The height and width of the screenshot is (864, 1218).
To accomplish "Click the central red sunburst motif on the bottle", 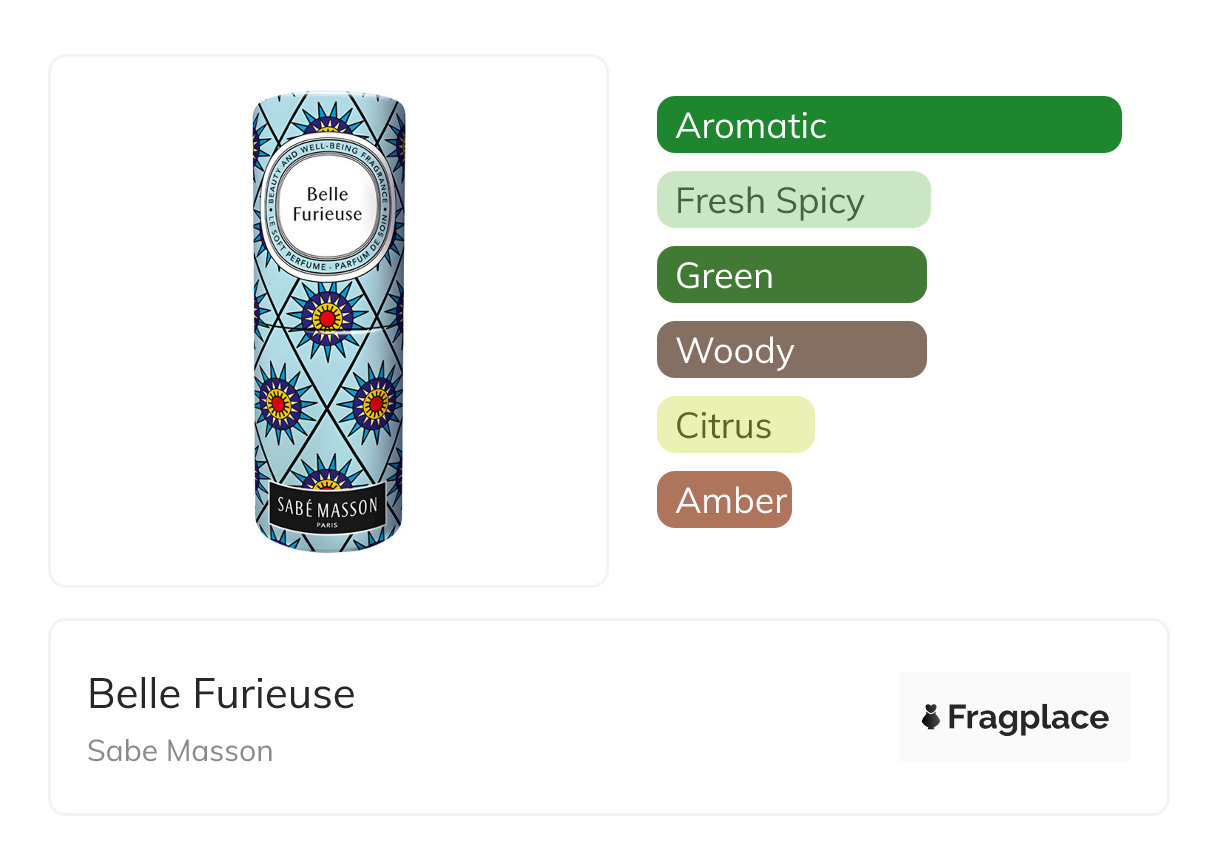I will 327,318.
